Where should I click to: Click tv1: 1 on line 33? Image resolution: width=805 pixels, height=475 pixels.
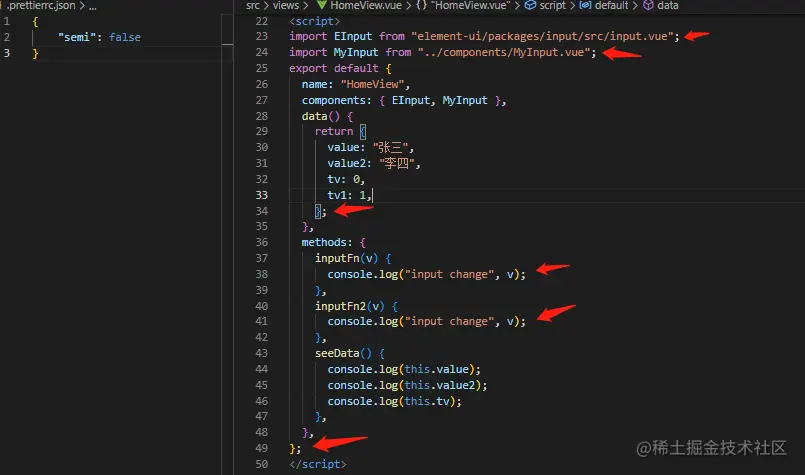tap(347, 195)
